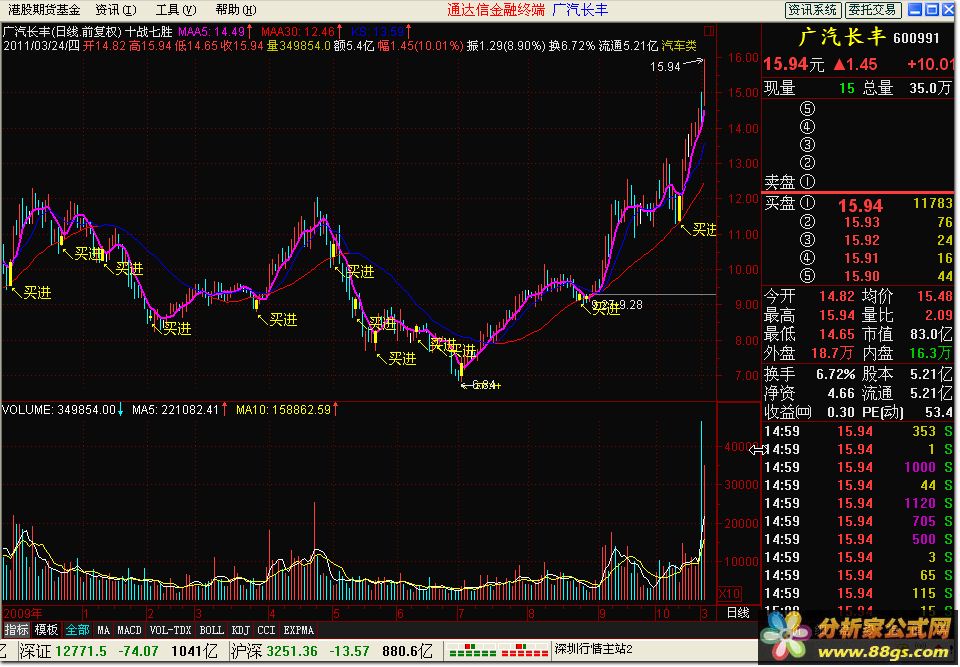Viewport: 960px width, 667px height.
Task: Click the 十战七胜 indicator name
Action: [149, 31]
